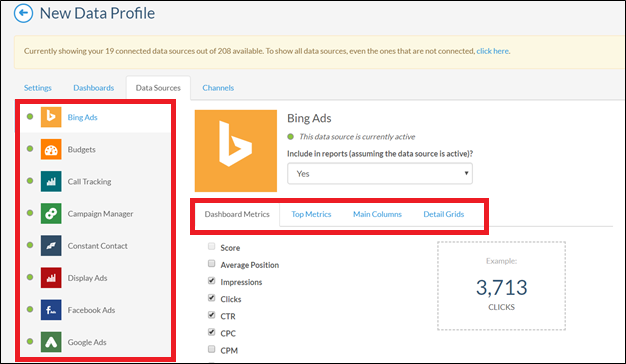Switch to the Dashboards tab
The width and height of the screenshot is (626, 364).
click(x=93, y=88)
